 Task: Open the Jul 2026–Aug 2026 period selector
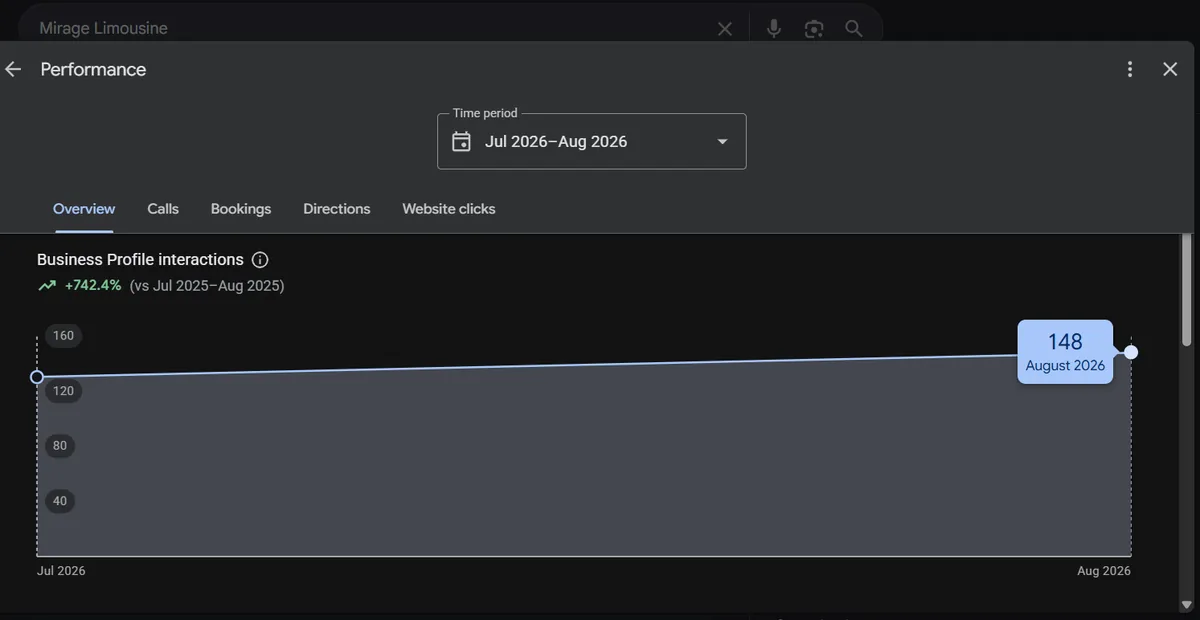click(x=592, y=141)
